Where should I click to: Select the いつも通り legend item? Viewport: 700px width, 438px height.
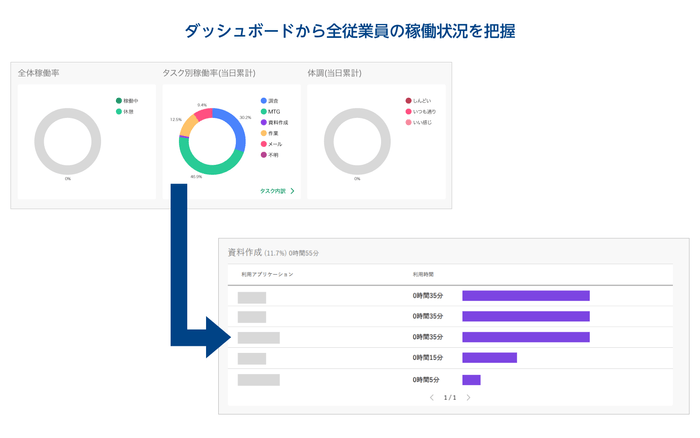pos(423,111)
